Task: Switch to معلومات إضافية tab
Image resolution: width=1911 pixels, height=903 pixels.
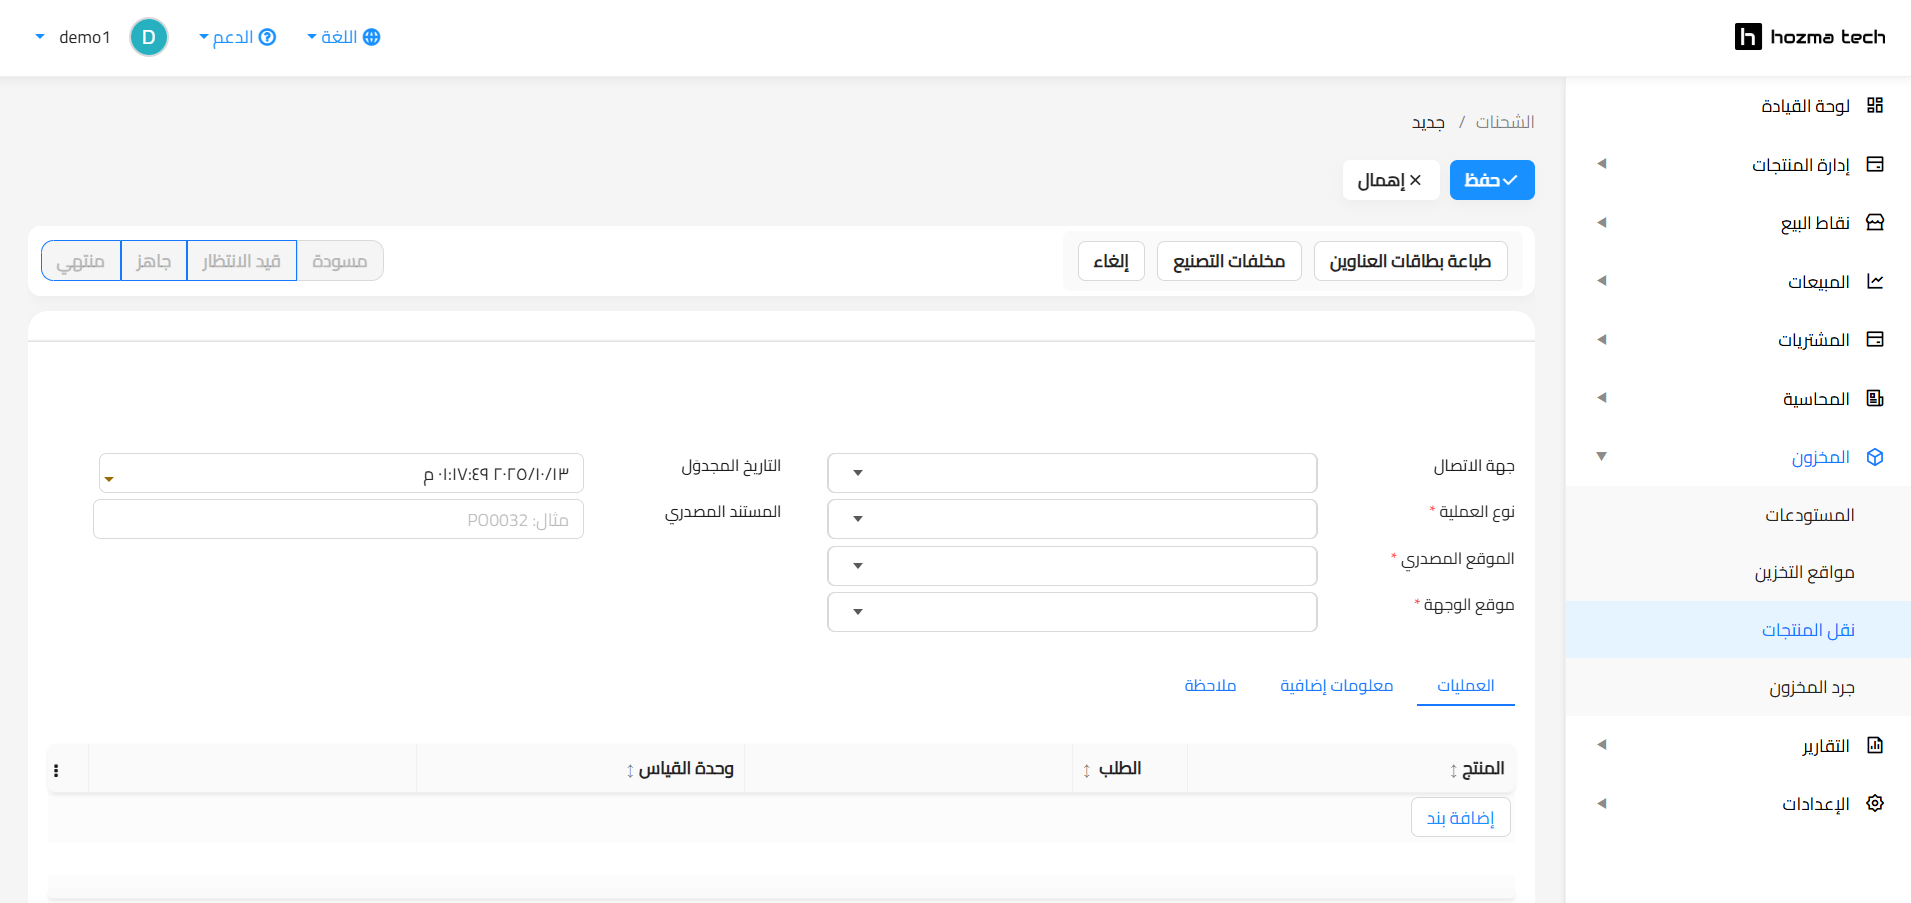Action: coord(1336,685)
